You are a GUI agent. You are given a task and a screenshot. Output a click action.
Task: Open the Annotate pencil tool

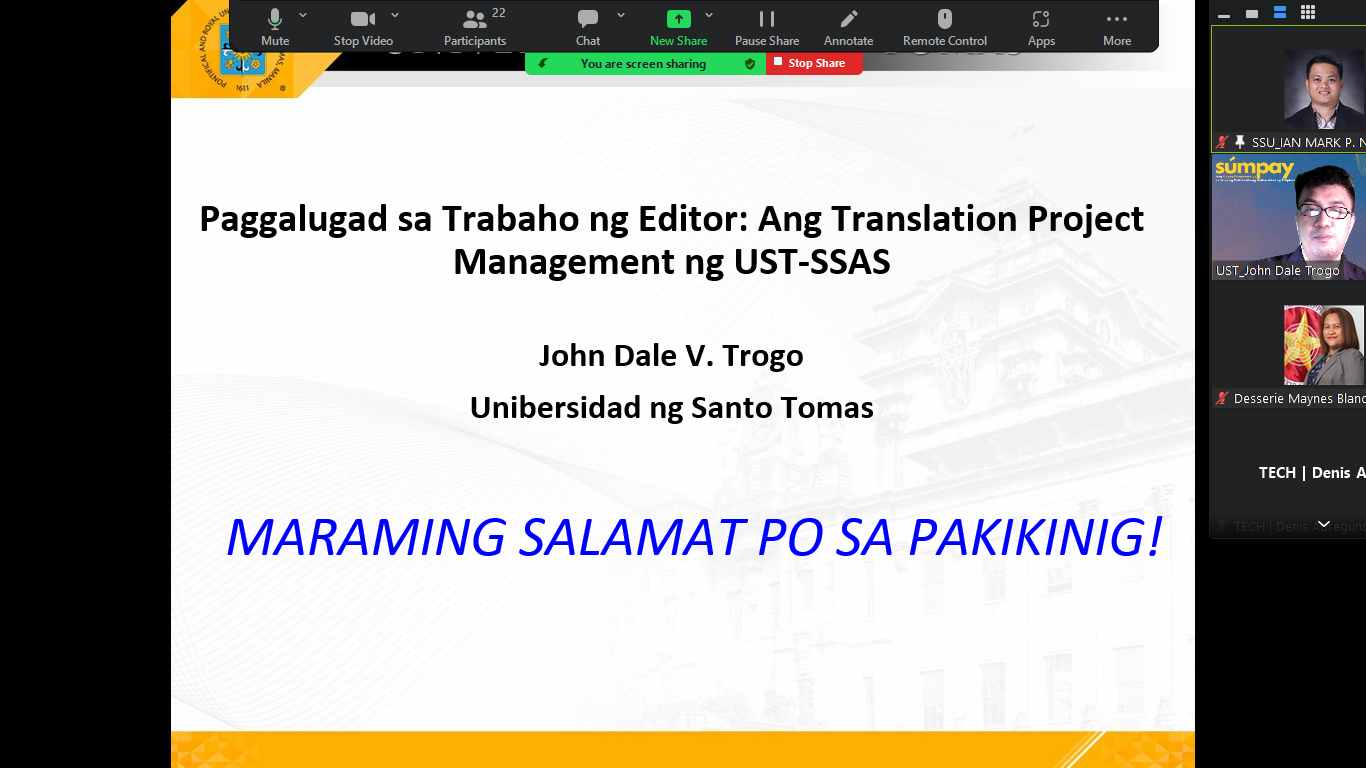coord(848,27)
